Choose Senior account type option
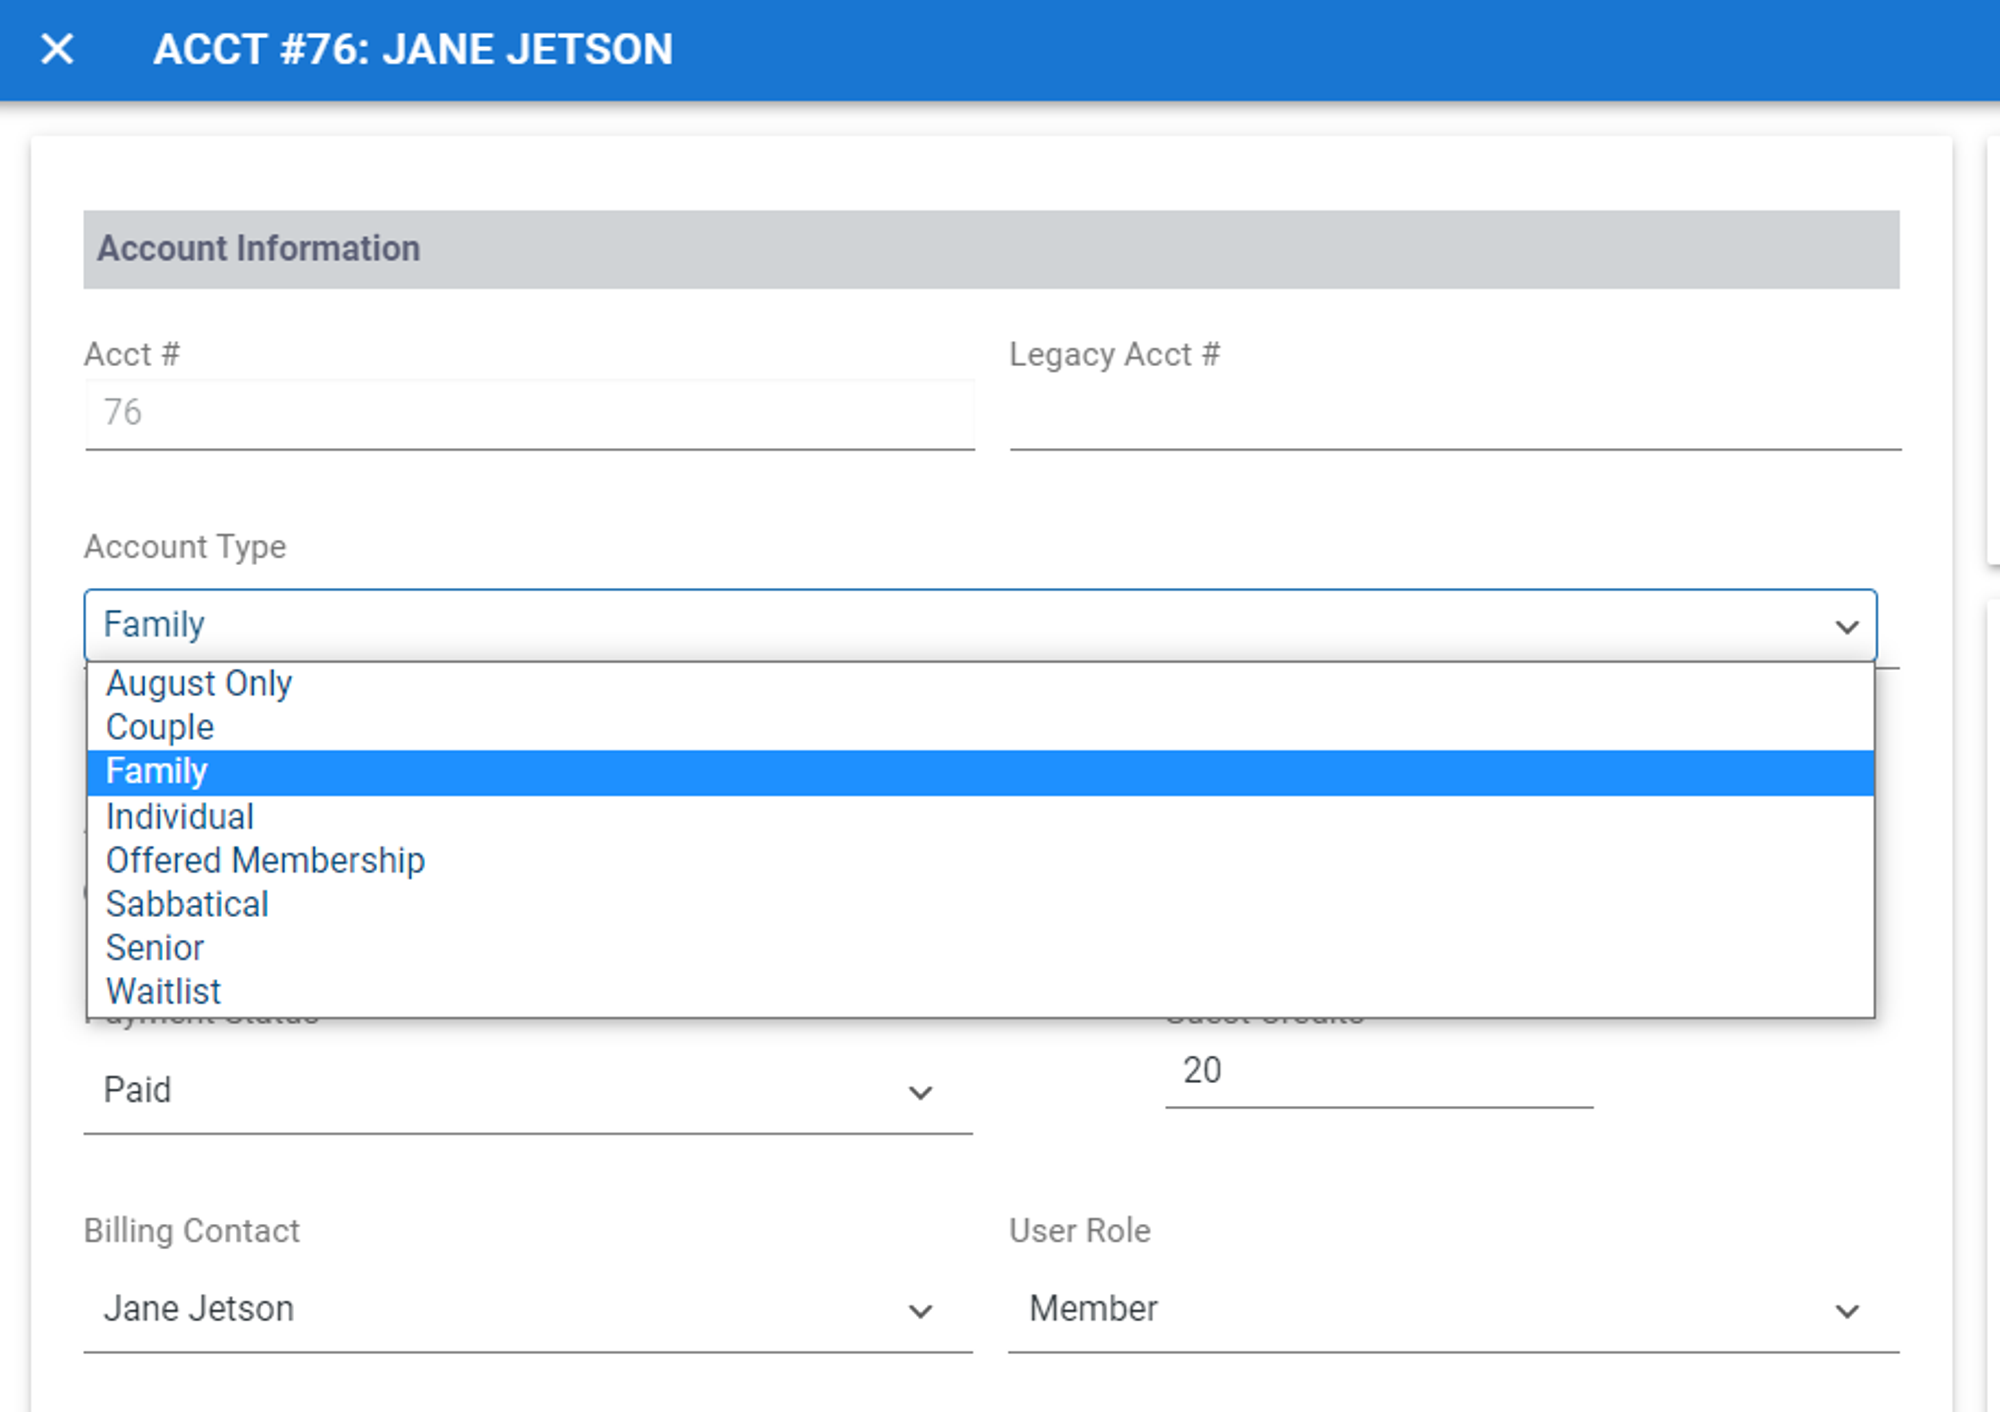The width and height of the screenshot is (2000, 1412). click(x=155, y=947)
